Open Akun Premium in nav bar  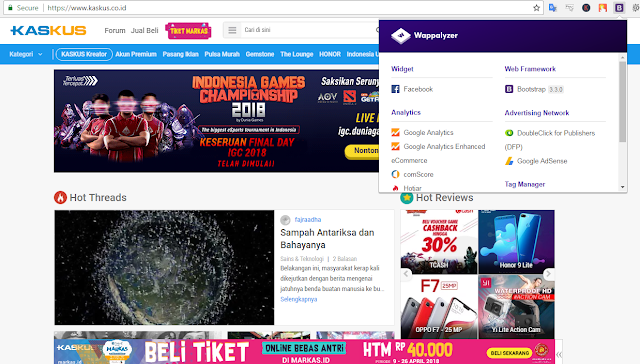136,54
